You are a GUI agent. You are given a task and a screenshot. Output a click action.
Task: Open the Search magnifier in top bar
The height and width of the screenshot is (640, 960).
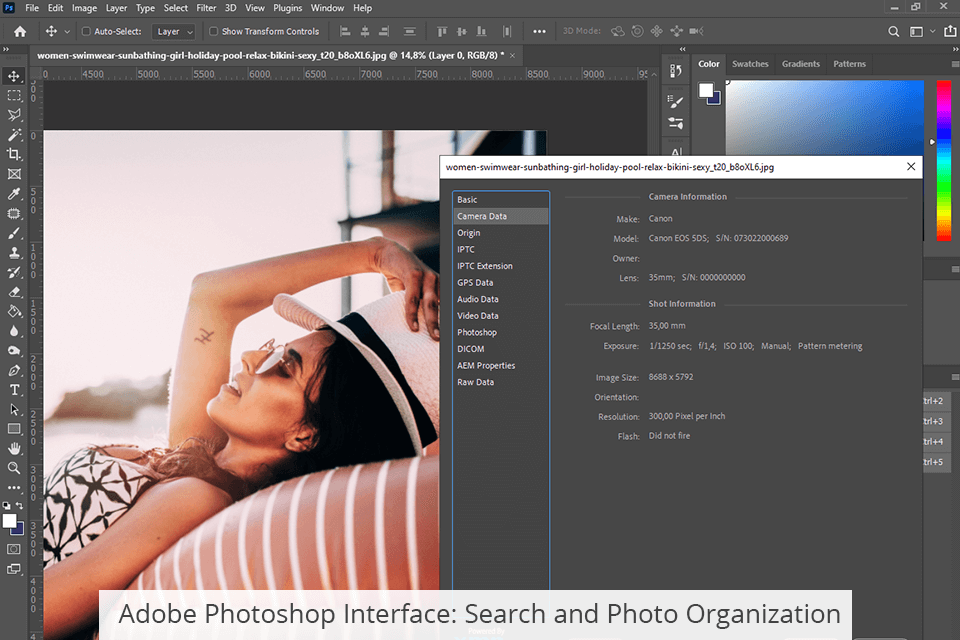click(894, 31)
